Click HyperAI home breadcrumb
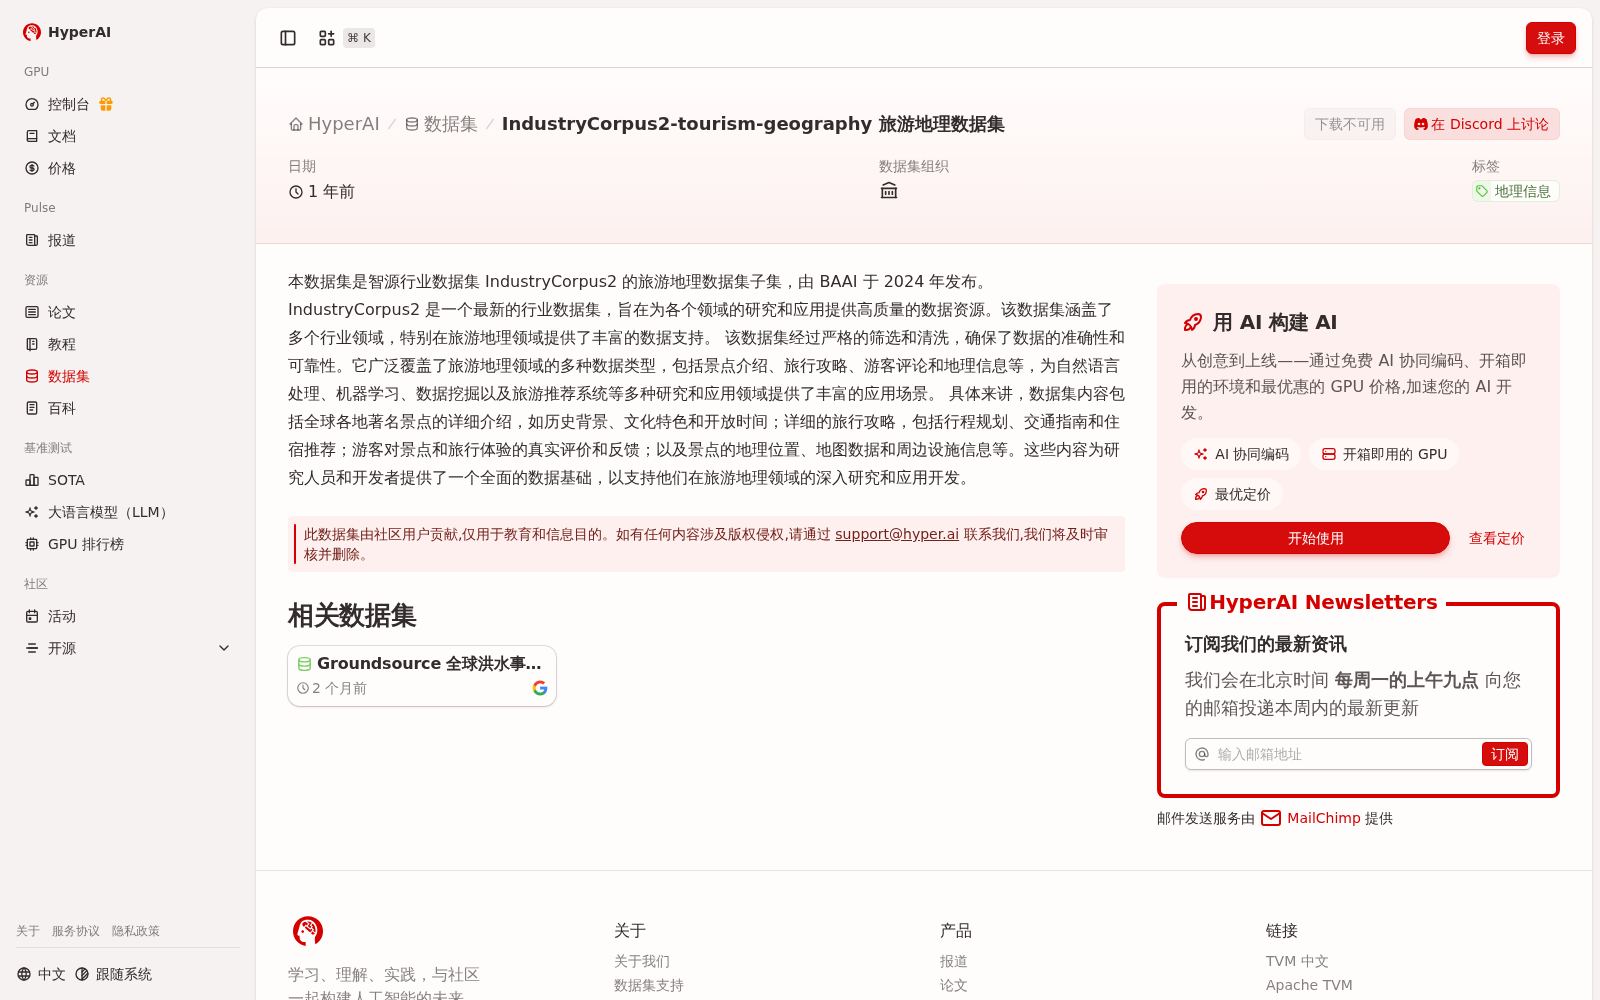This screenshot has height=1000, width=1600. pos(334,124)
